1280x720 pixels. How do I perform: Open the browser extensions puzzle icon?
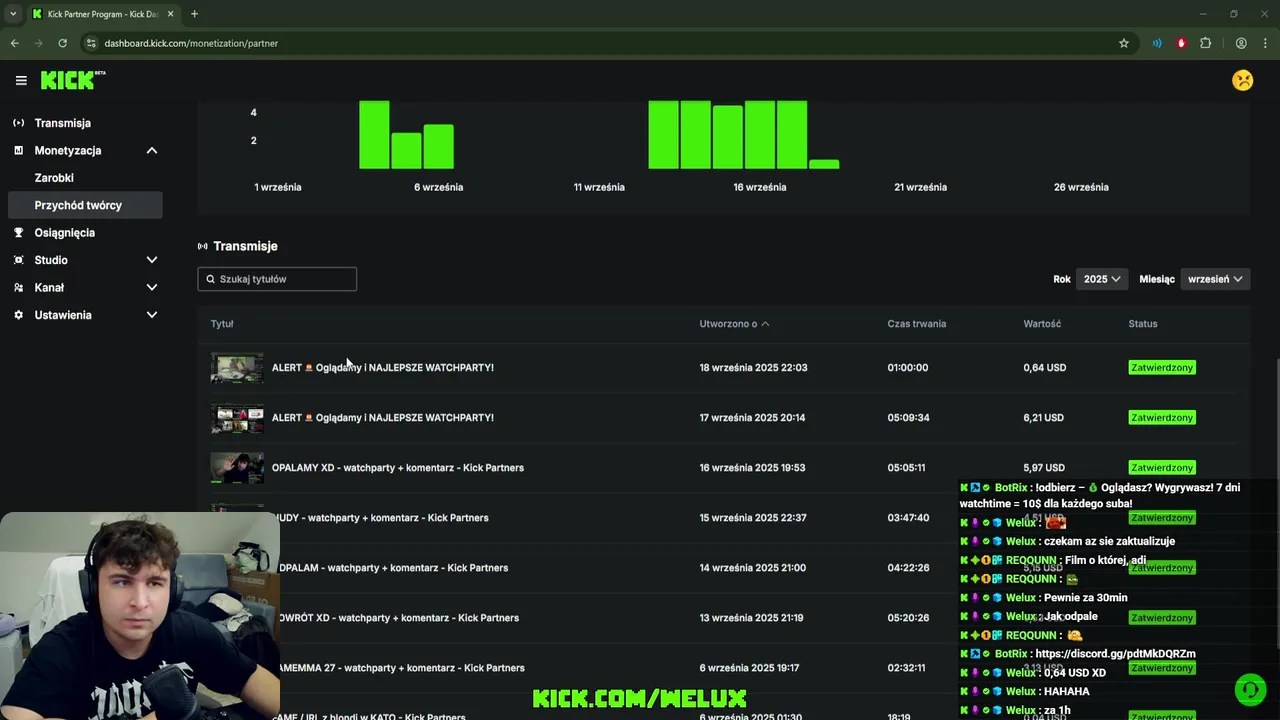point(1205,43)
